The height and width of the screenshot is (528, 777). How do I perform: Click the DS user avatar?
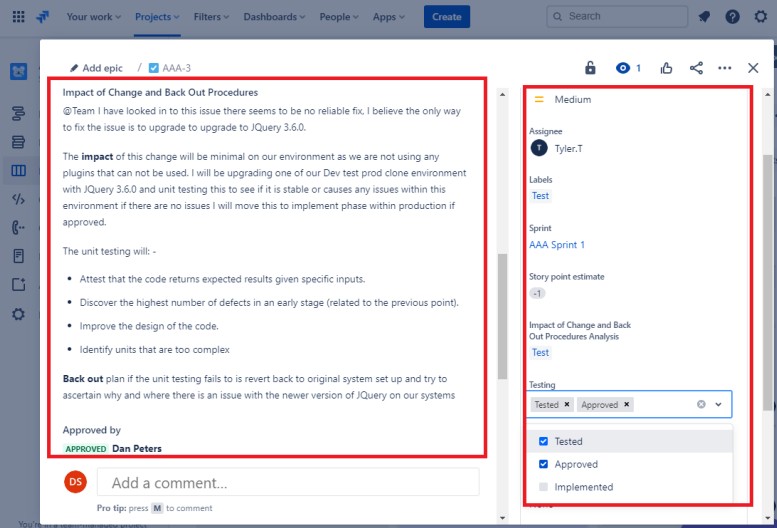pos(75,482)
